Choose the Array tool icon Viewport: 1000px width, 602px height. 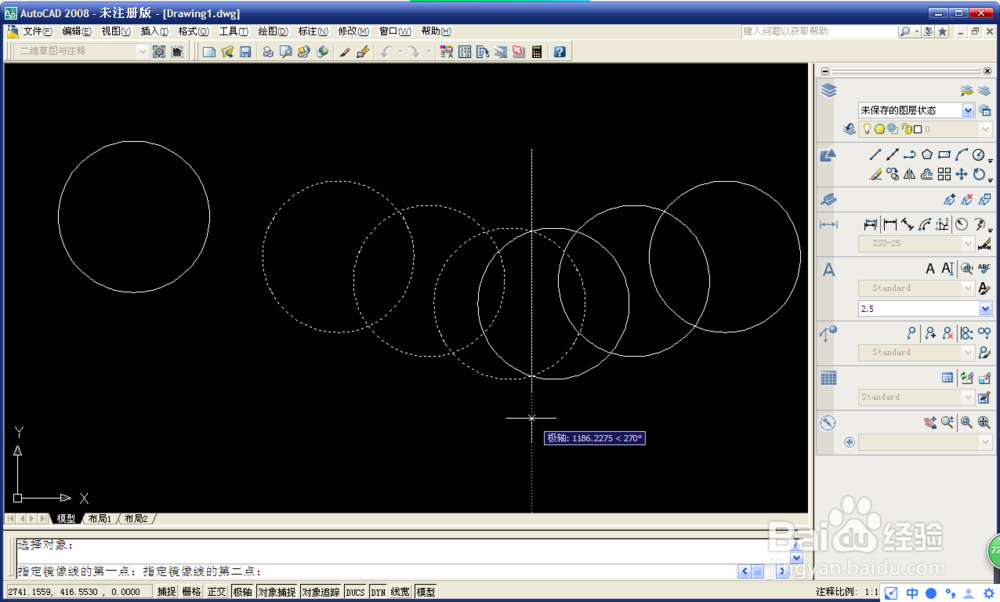click(944, 173)
